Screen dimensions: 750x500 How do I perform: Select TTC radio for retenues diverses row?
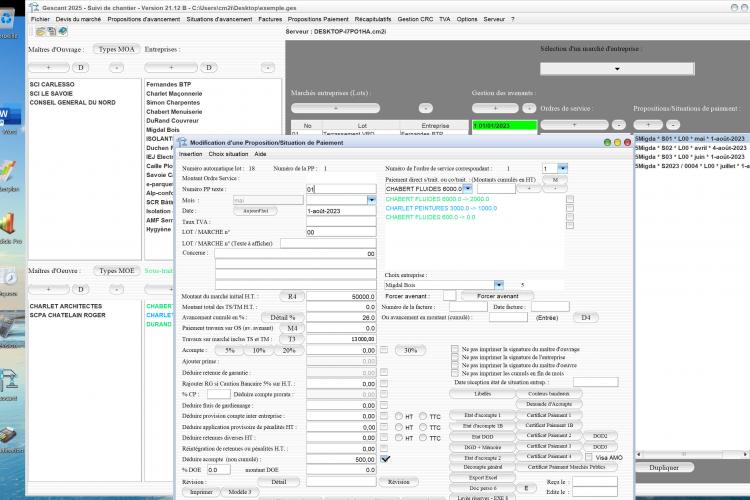423,438
